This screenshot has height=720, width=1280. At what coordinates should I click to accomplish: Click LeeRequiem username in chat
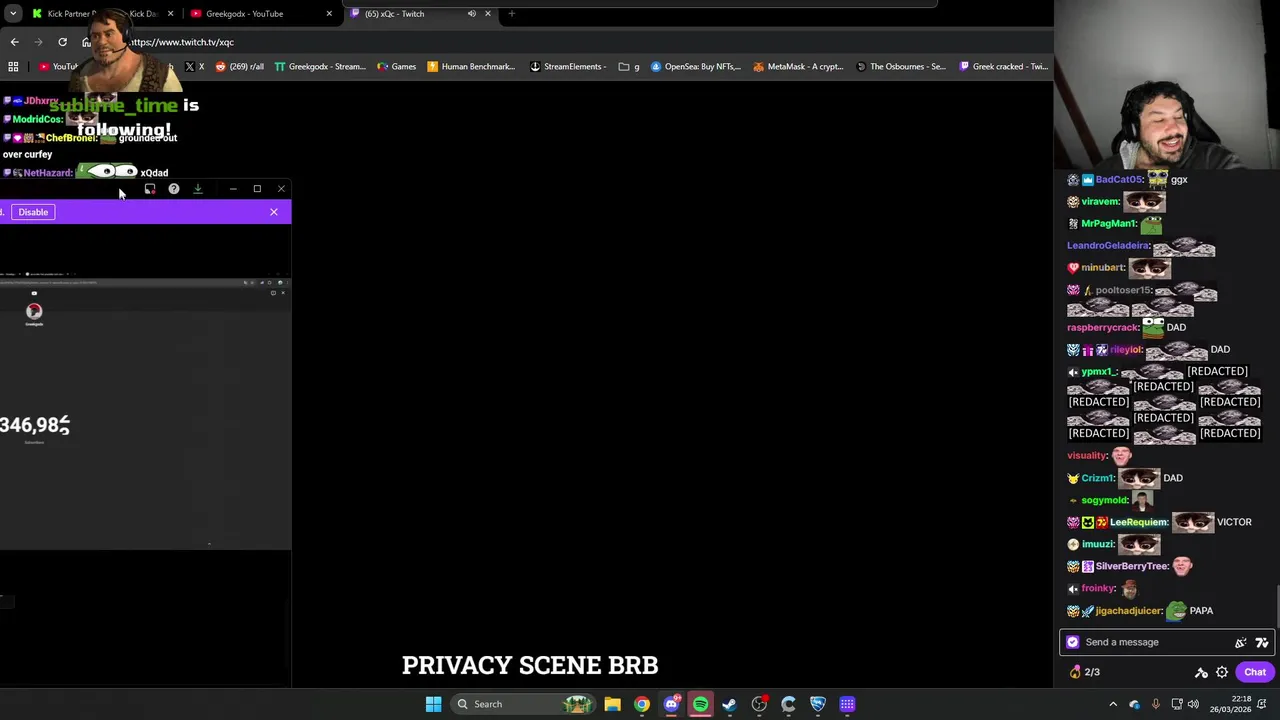click(1138, 522)
